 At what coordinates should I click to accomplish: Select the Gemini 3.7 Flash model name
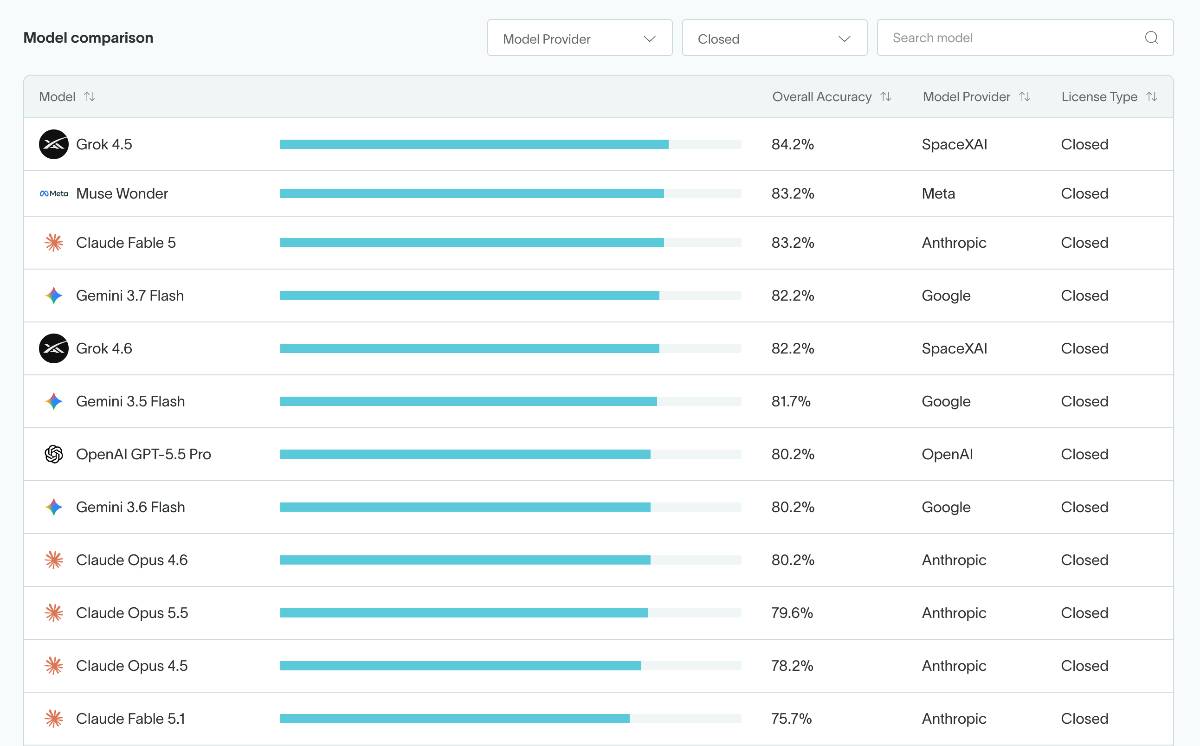pos(130,296)
